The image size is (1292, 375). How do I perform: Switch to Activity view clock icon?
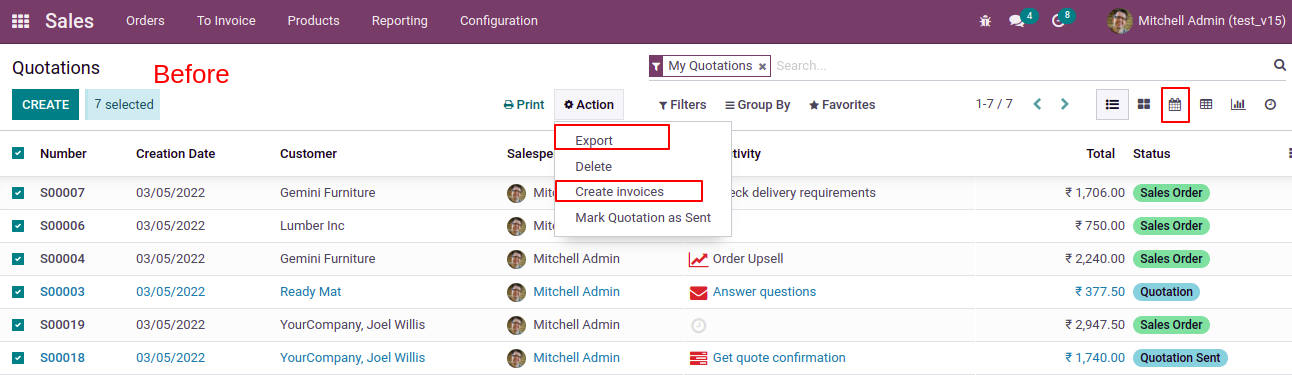pos(1270,104)
